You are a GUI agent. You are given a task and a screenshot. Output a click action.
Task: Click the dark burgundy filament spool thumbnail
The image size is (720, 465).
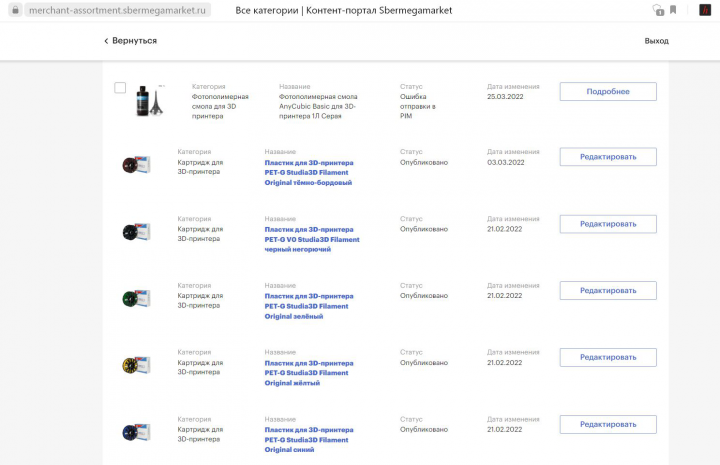coord(136,164)
